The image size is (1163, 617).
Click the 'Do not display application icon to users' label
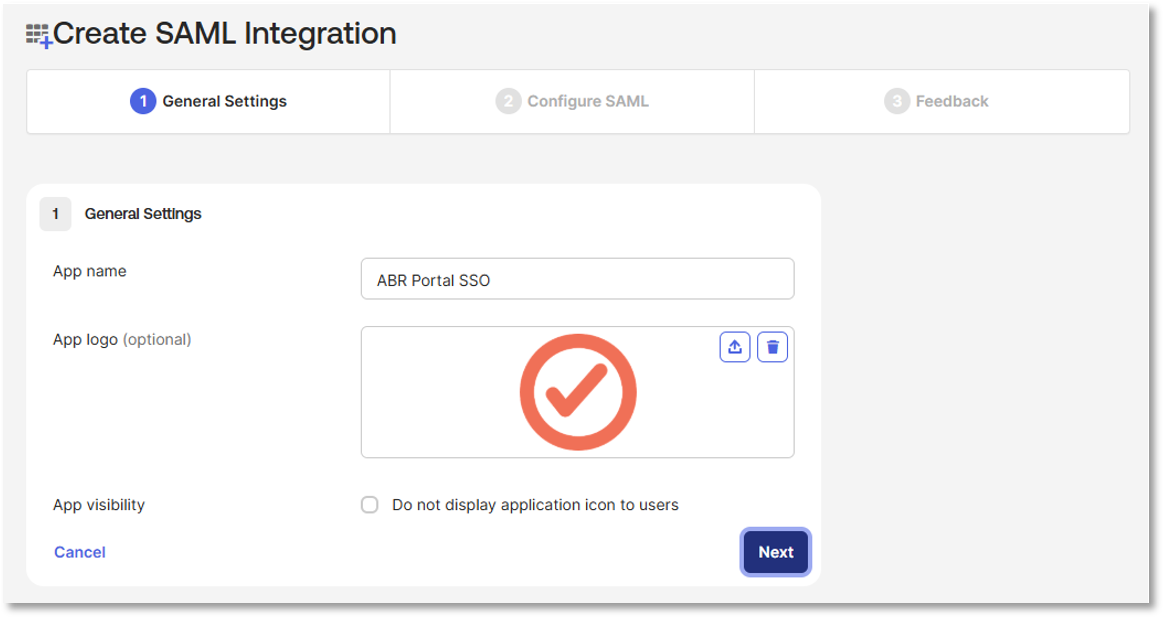[x=535, y=505]
